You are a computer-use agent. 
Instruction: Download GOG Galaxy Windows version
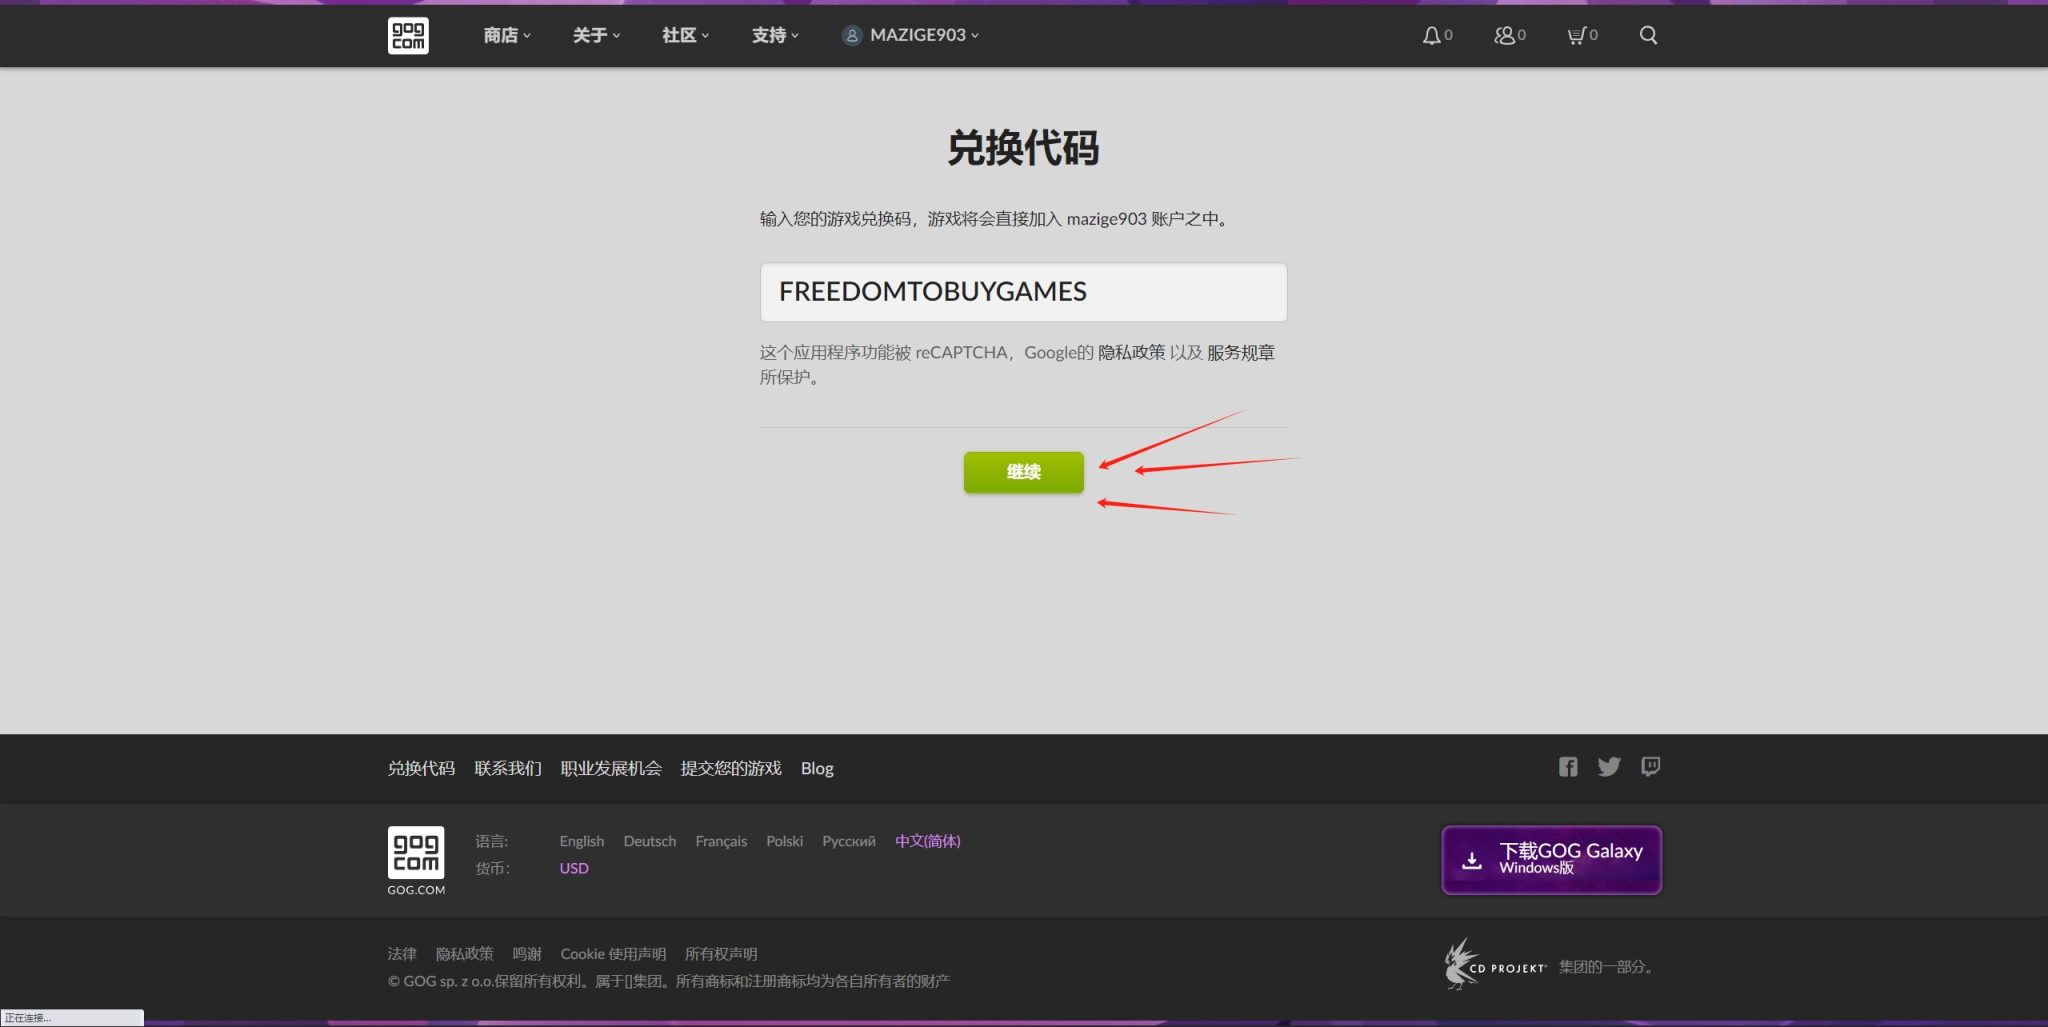[1550, 859]
